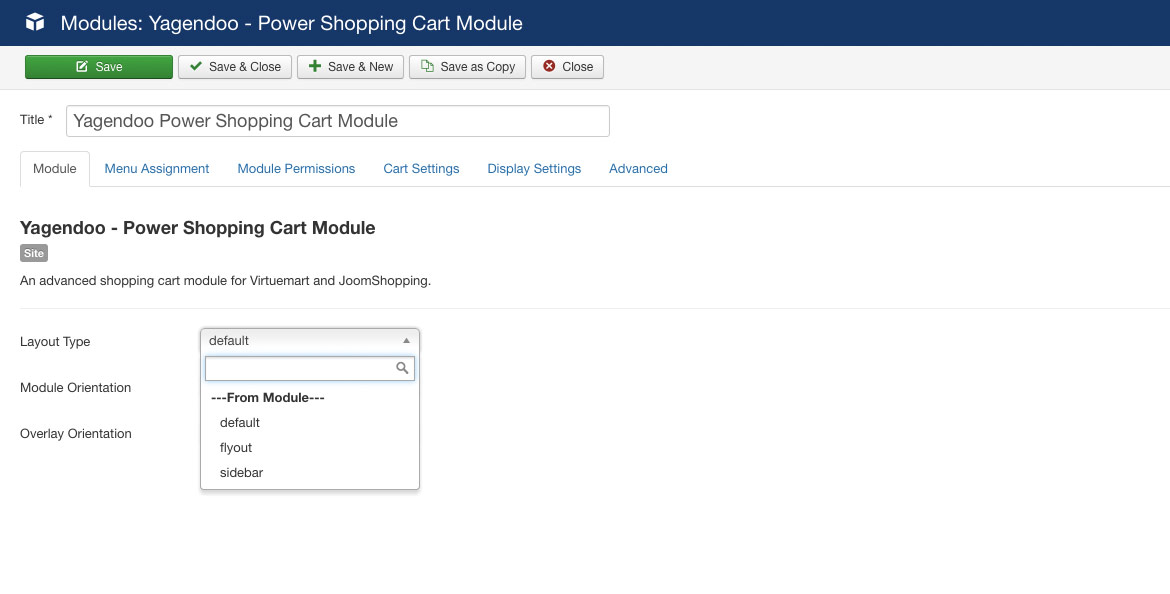Choose the default layout option
Viewport: 1170px width, 594px height.
point(310,422)
